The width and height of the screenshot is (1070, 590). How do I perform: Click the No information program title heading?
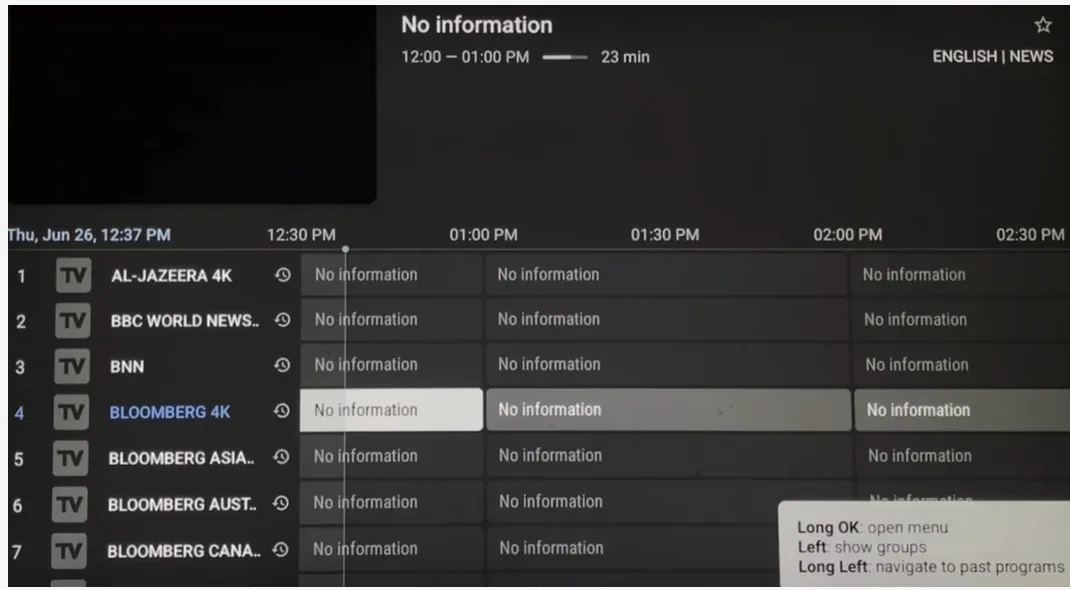[x=477, y=25]
